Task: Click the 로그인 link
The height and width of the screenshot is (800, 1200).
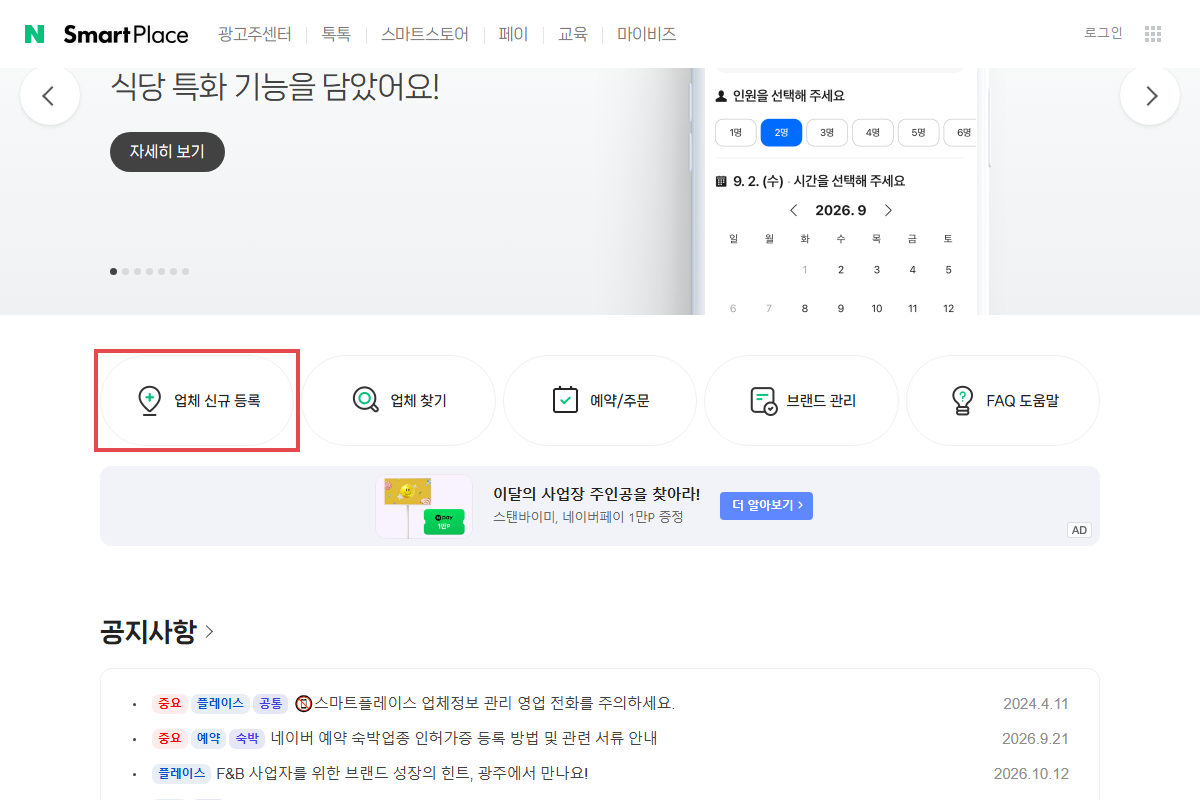Action: (1103, 33)
